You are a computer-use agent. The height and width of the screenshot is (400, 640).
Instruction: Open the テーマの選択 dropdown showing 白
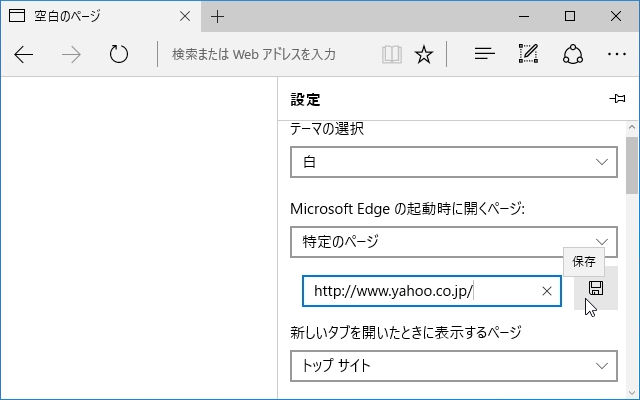pos(454,162)
